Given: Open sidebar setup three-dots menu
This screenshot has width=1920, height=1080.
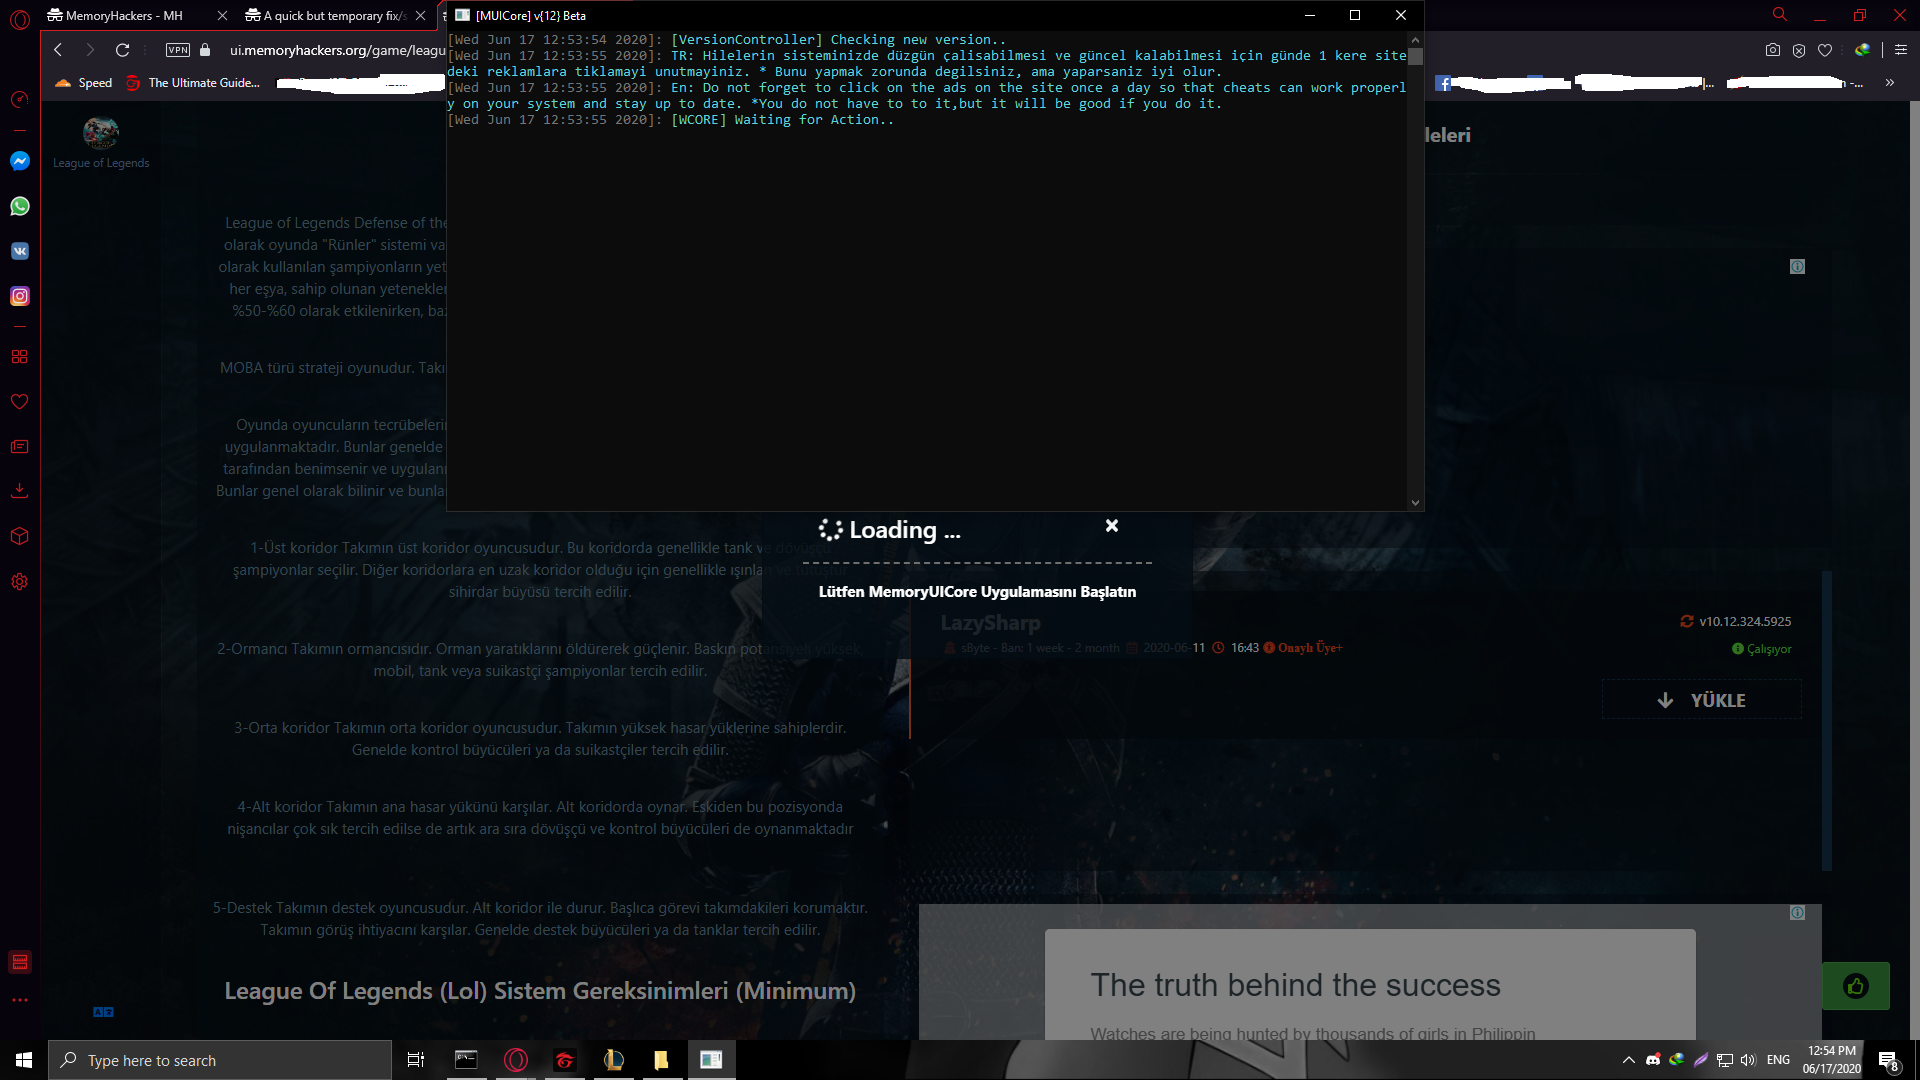Looking at the screenshot, I should (20, 1000).
